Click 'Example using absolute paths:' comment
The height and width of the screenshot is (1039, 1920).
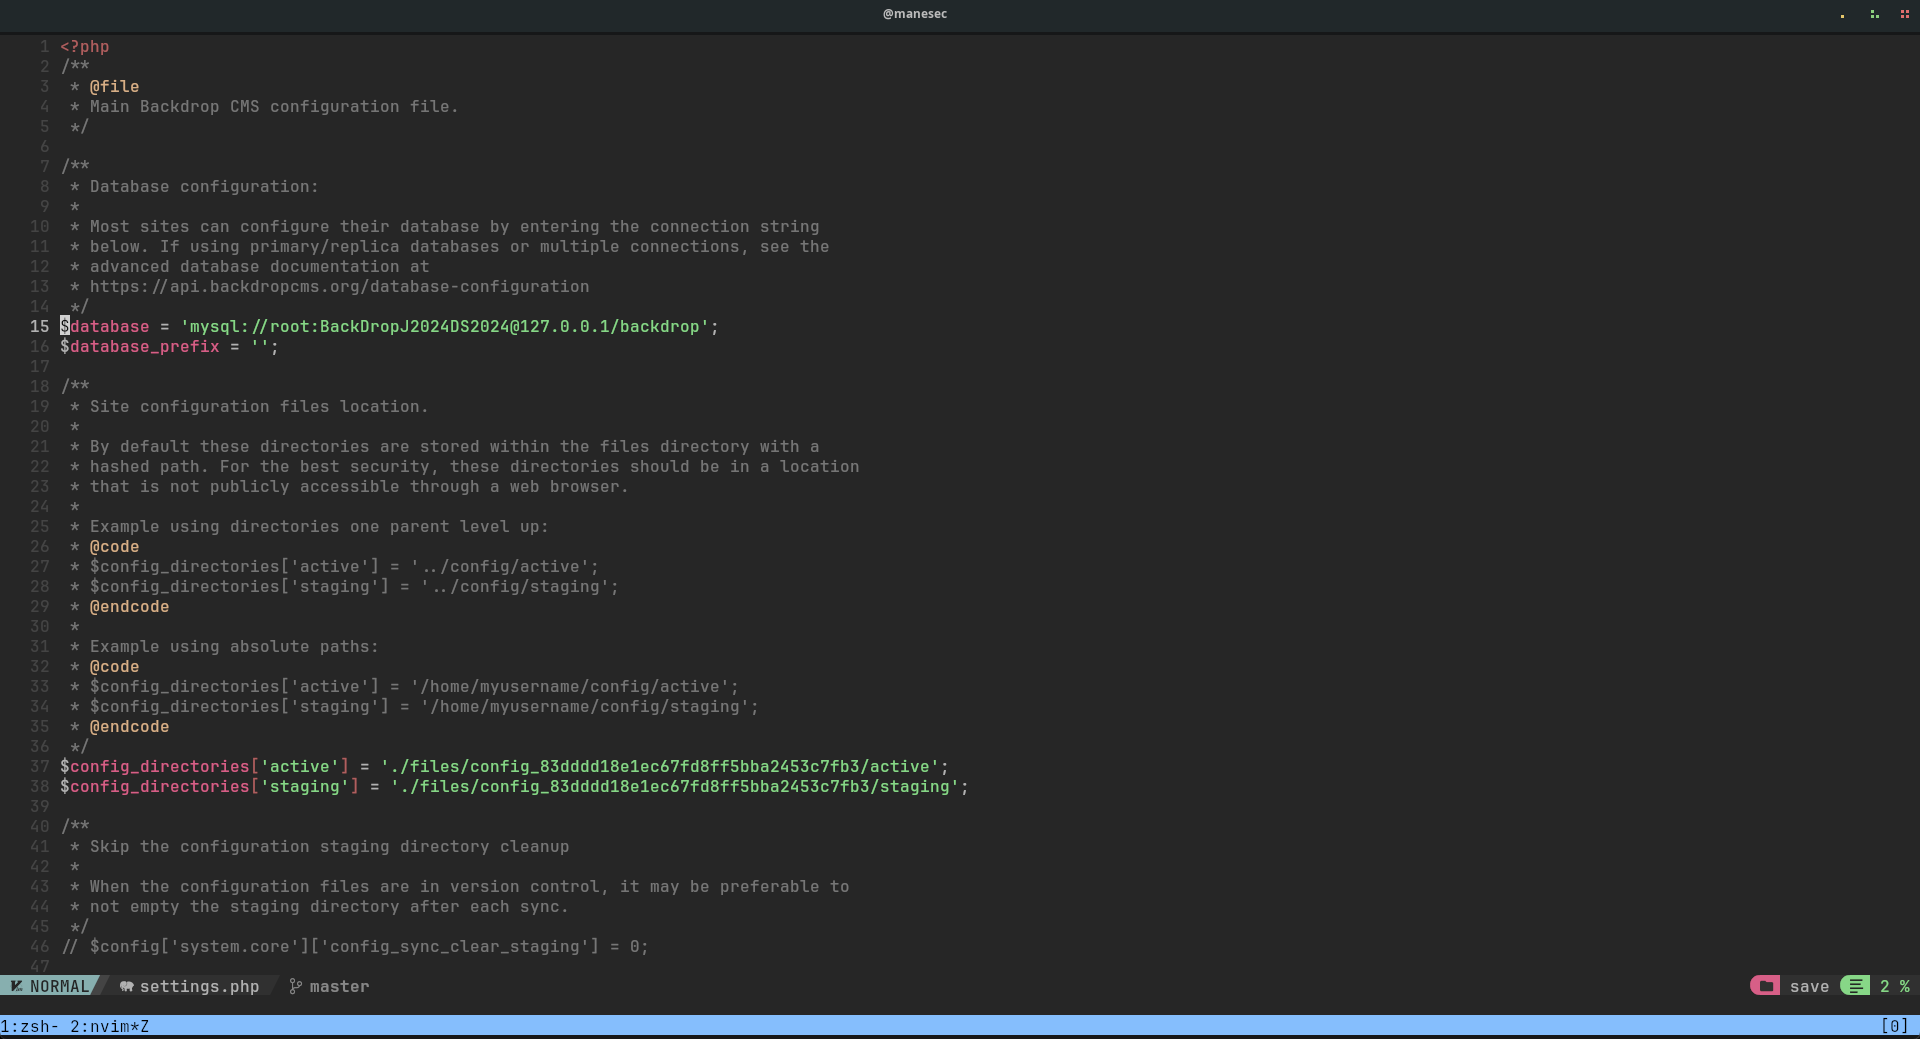235,647
